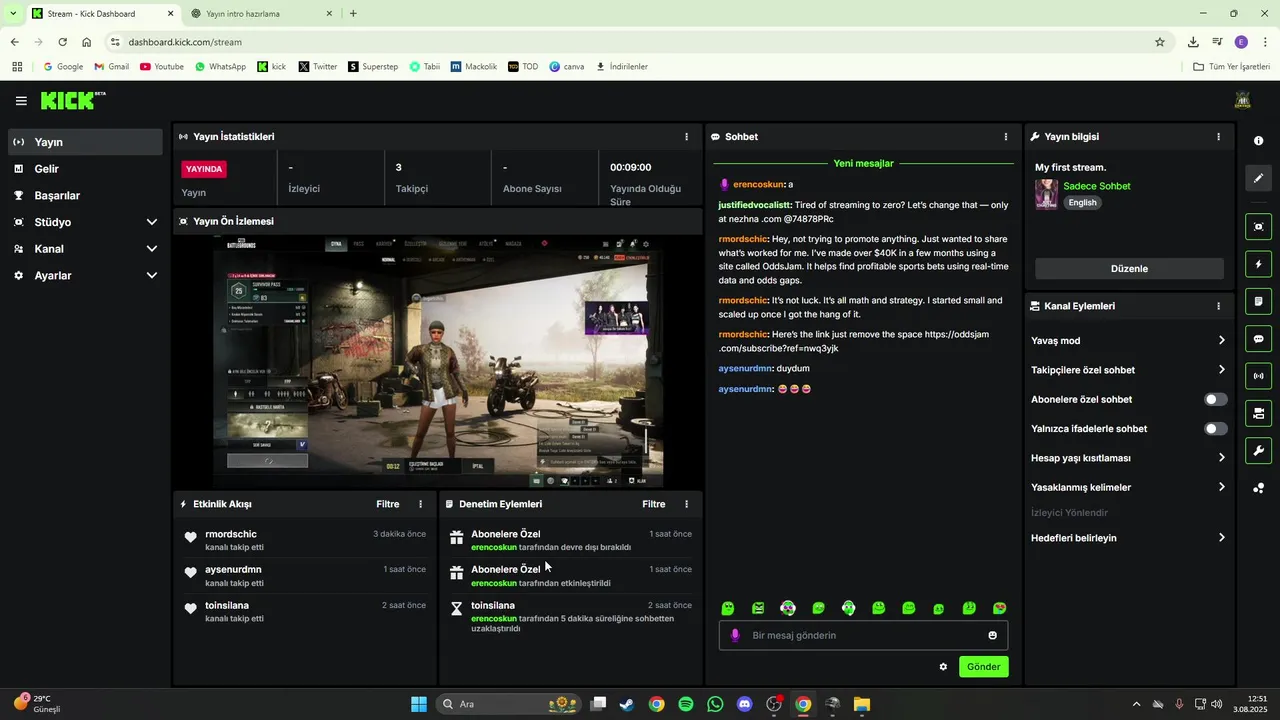Image resolution: width=1280 pixels, height=720 pixels.
Task: Open Sohbet panel three-dot menu
Action: 1006,137
